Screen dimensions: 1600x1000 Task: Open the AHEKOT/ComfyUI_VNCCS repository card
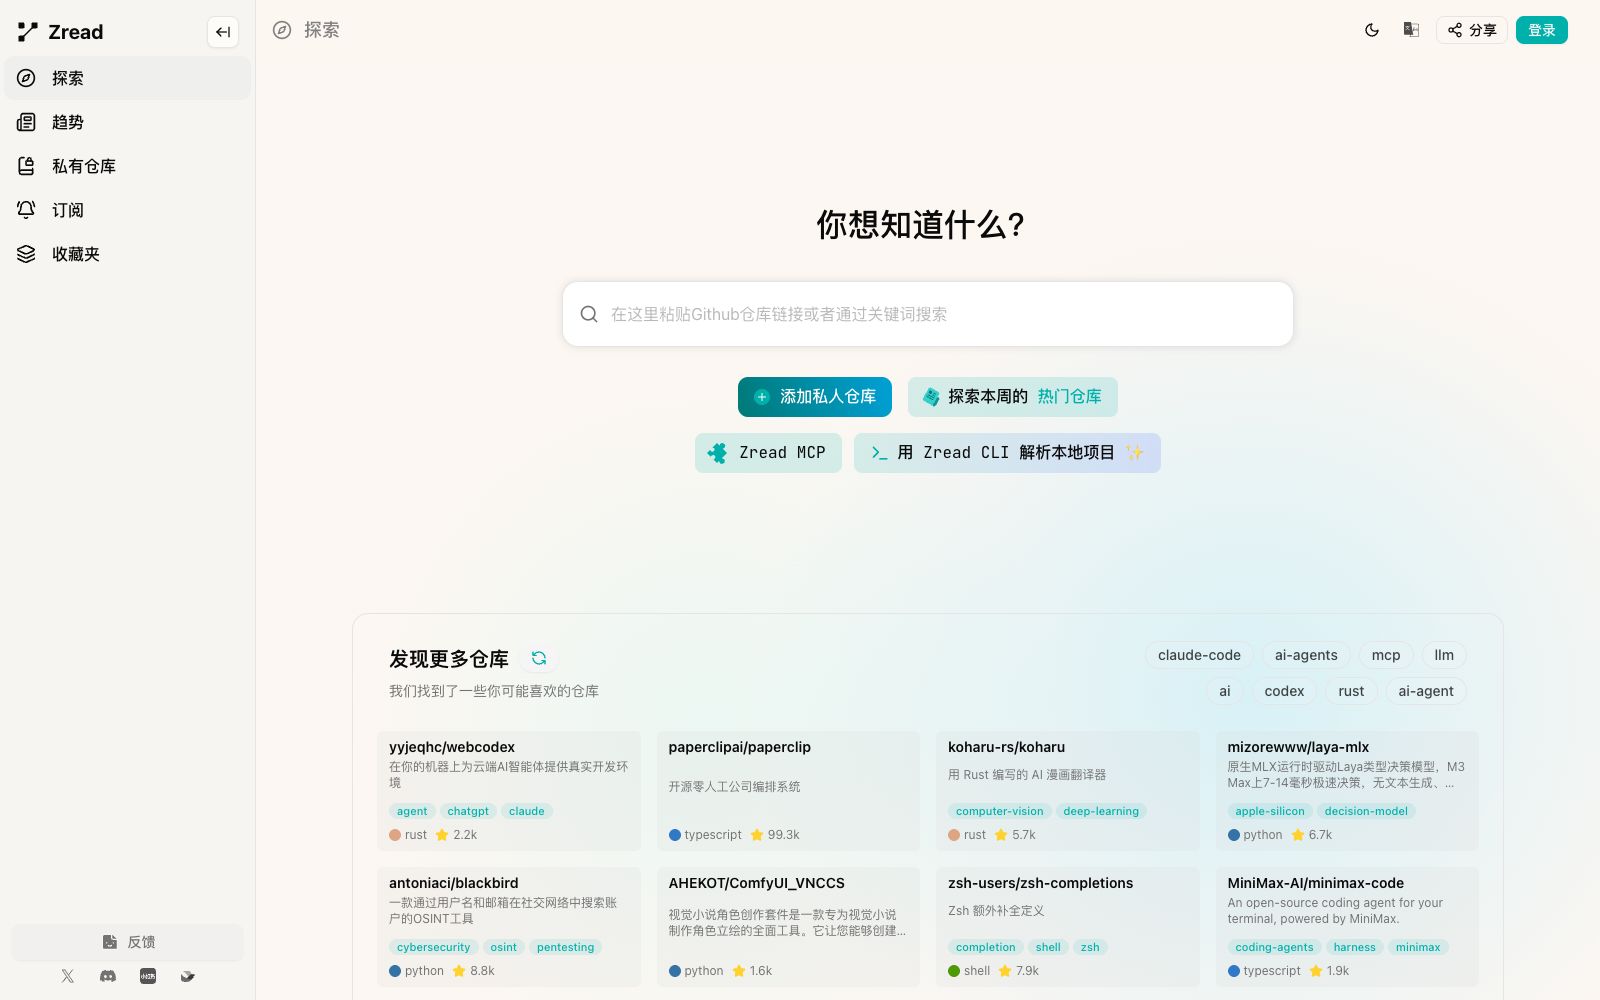pos(788,927)
